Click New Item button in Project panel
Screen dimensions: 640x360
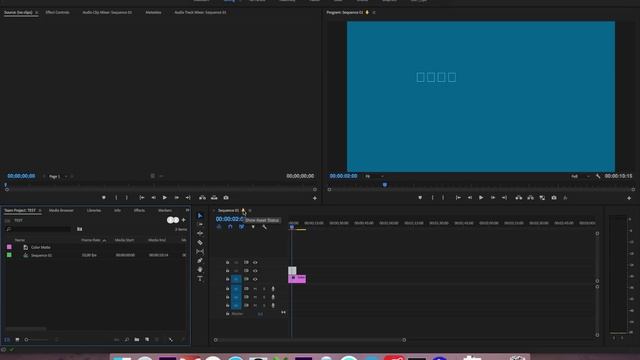click(x=147, y=340)
